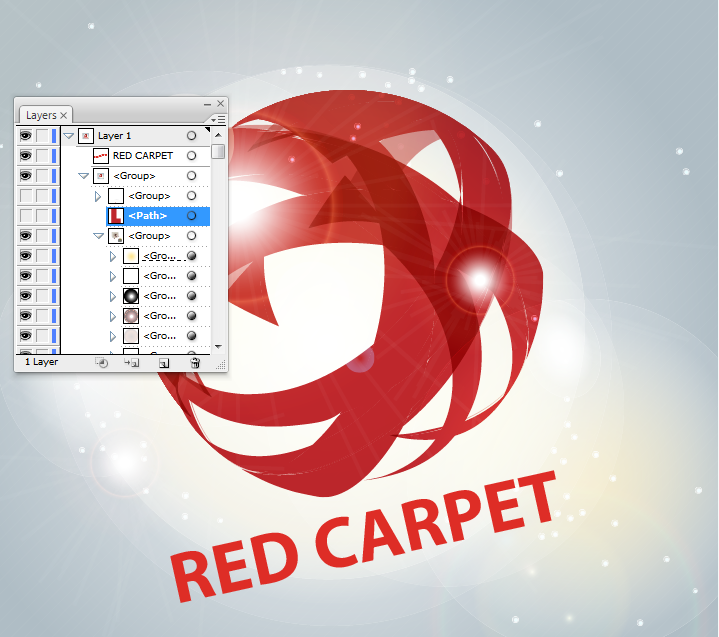Click the target circle on the <Path> row
The height and width of the screenshot is (637, 719).
pos(192,216)
